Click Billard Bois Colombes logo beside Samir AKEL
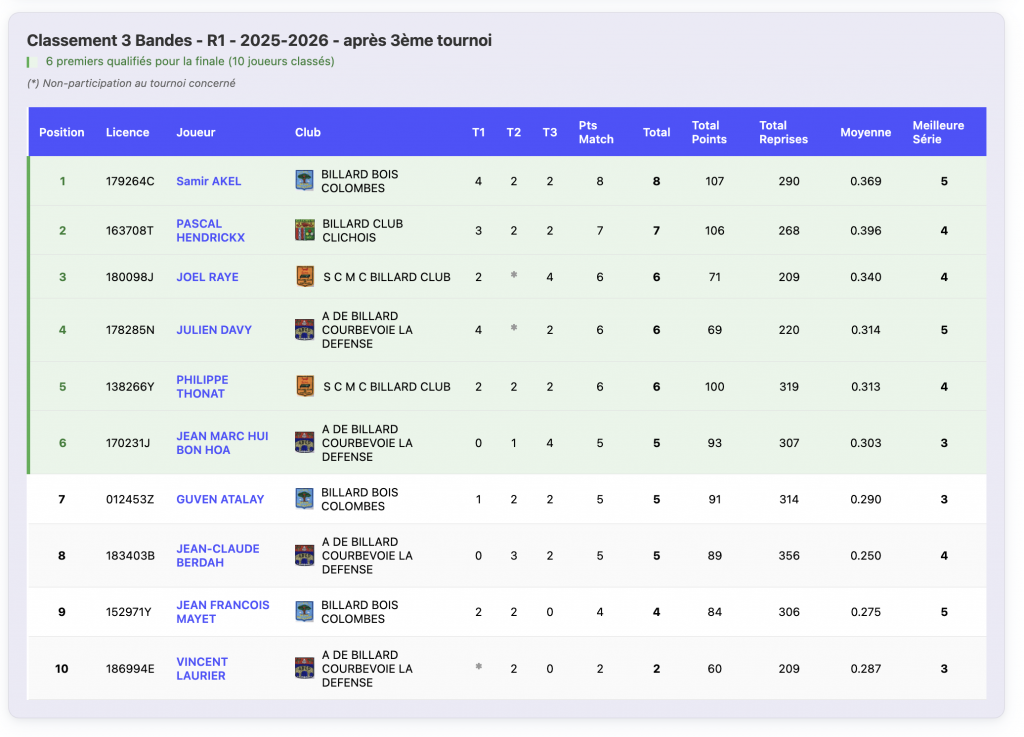The width and height of the screenshot is (1024, 737). 305,181
